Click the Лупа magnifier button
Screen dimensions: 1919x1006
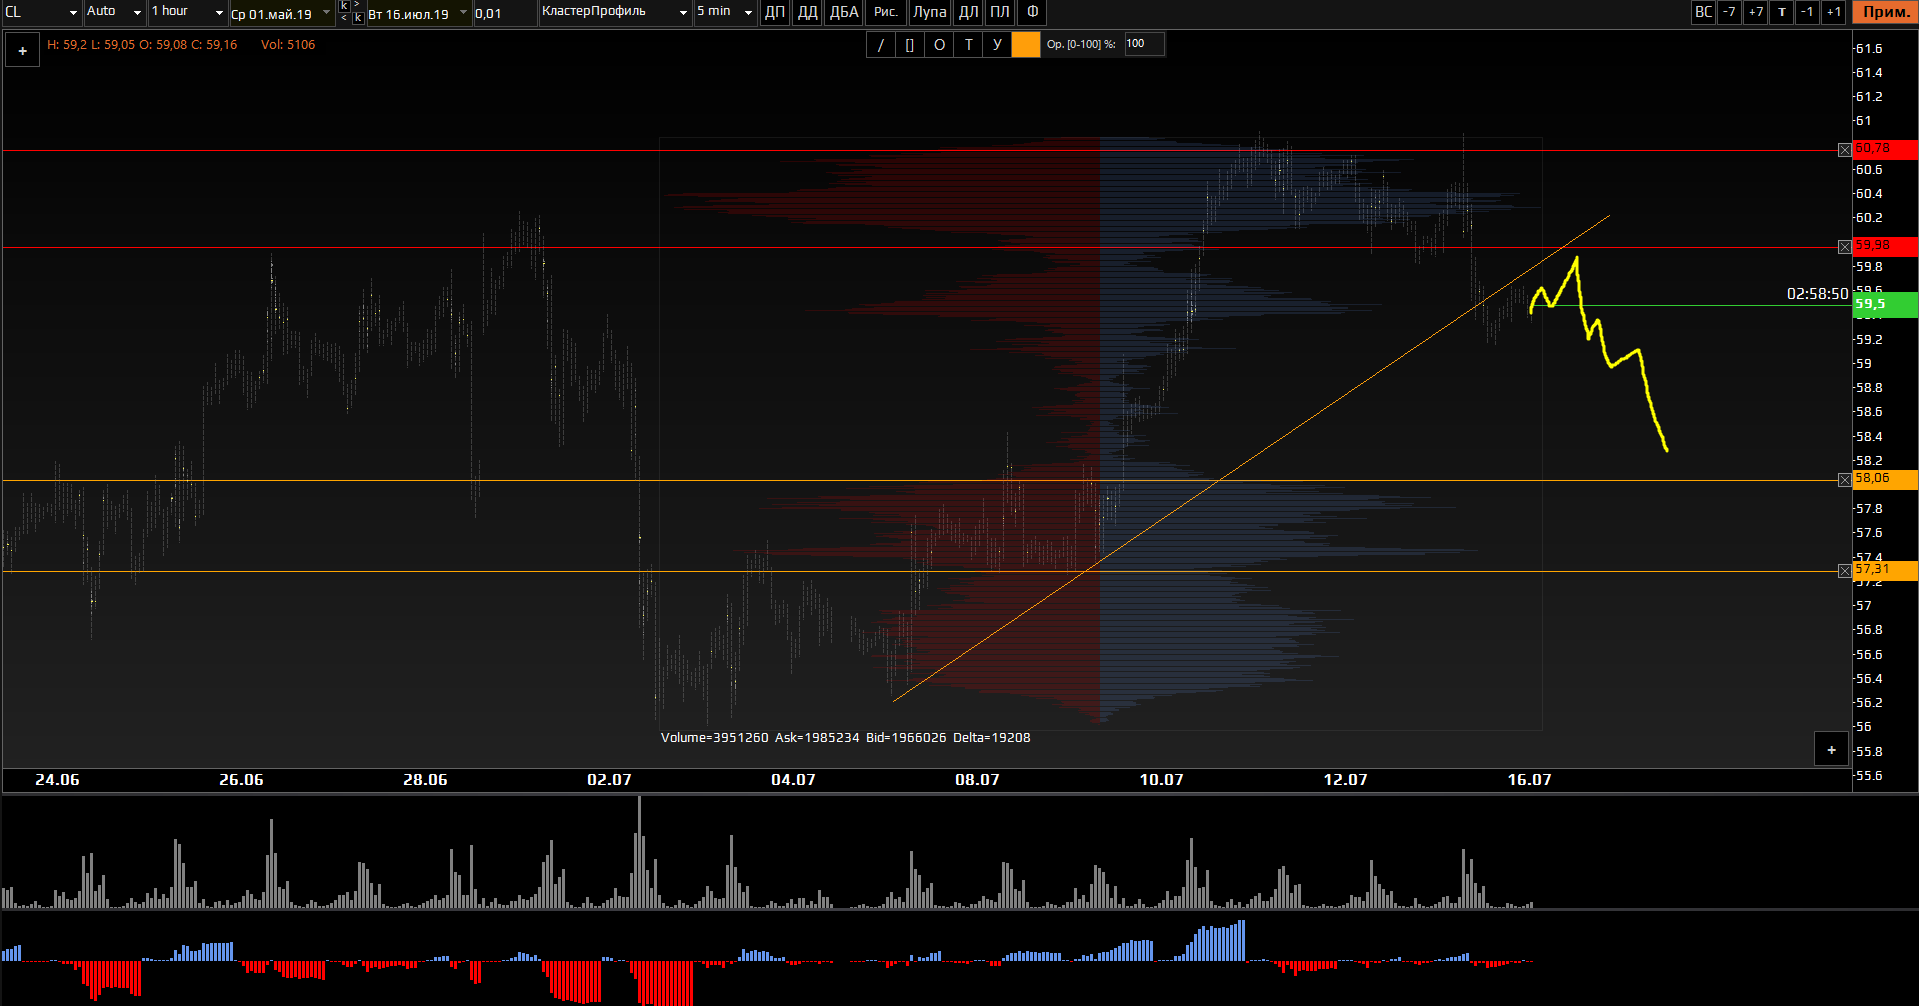coord(929,12)
